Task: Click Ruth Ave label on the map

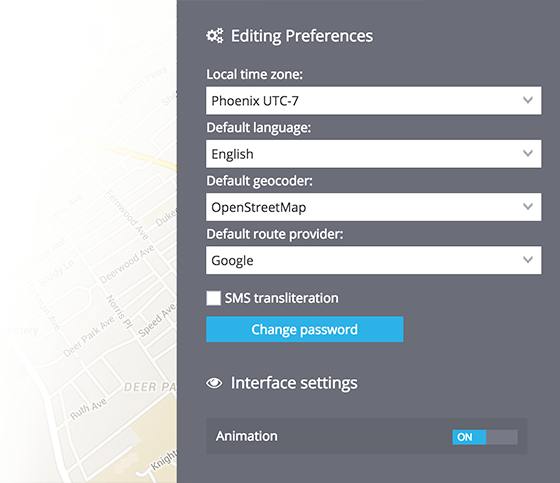Action: (x=88, y=409)
